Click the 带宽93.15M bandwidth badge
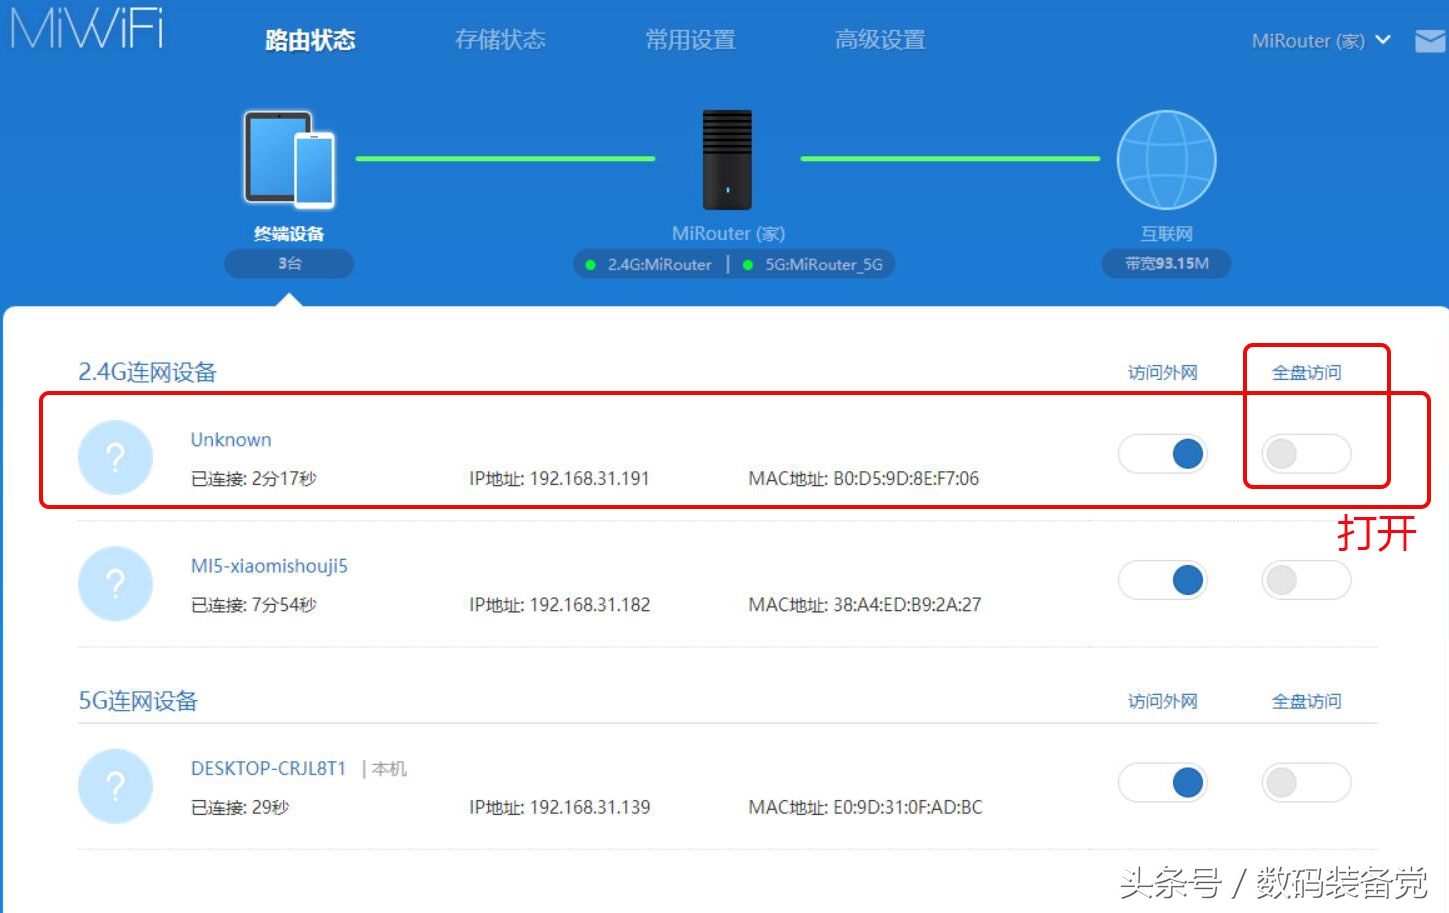Image resolution: width=1449 pixels, height=913 pixels. coord(1166,263)
